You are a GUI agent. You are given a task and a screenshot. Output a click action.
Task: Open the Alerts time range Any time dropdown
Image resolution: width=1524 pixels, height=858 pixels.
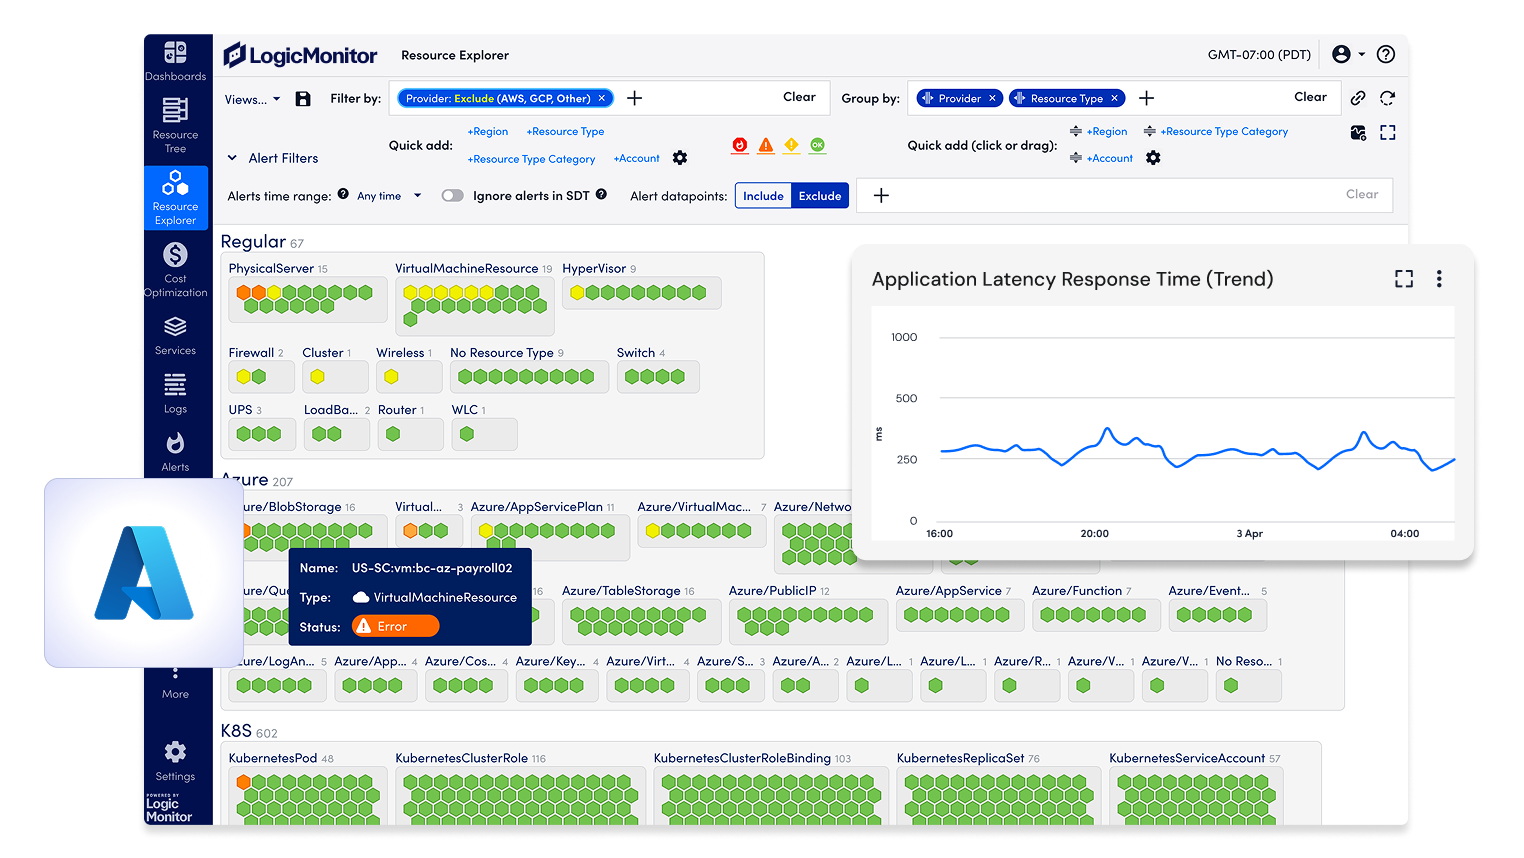[389, 196]
